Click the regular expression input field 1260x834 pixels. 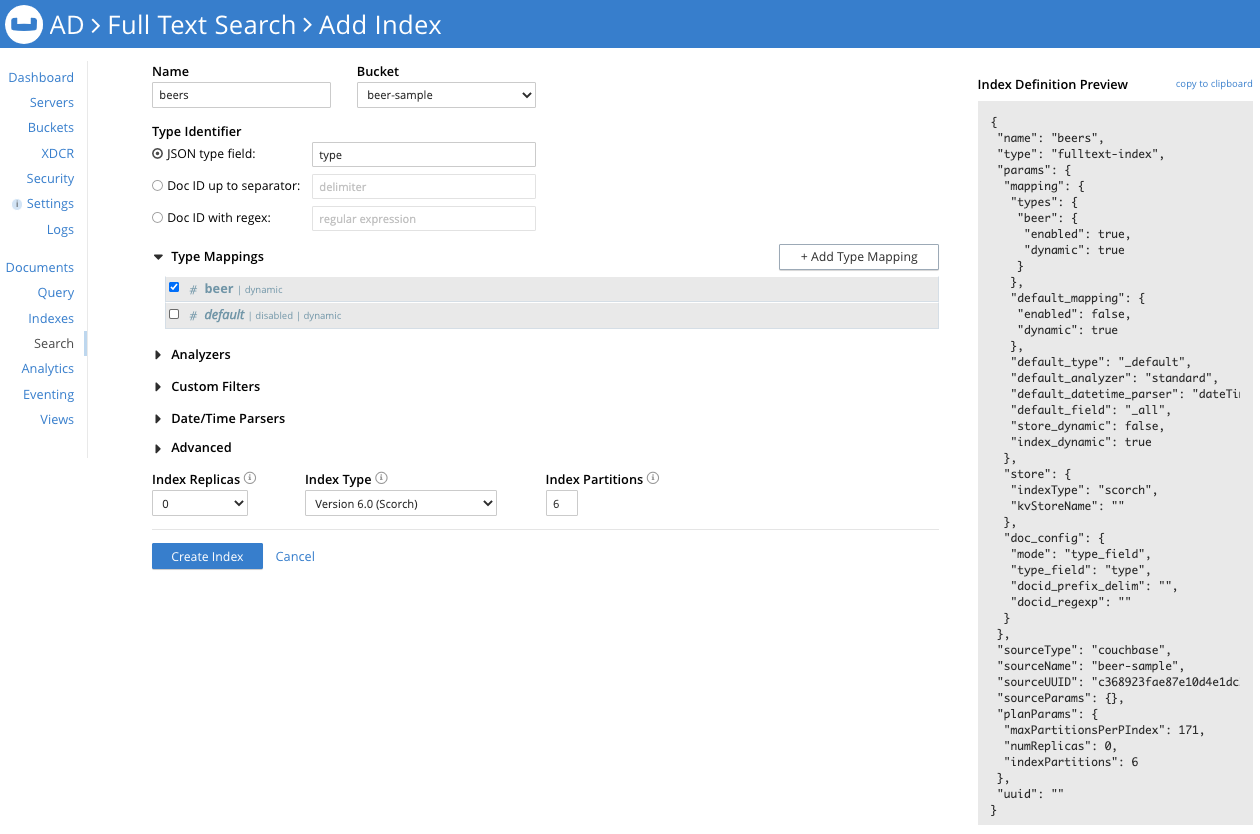[424, 218]
